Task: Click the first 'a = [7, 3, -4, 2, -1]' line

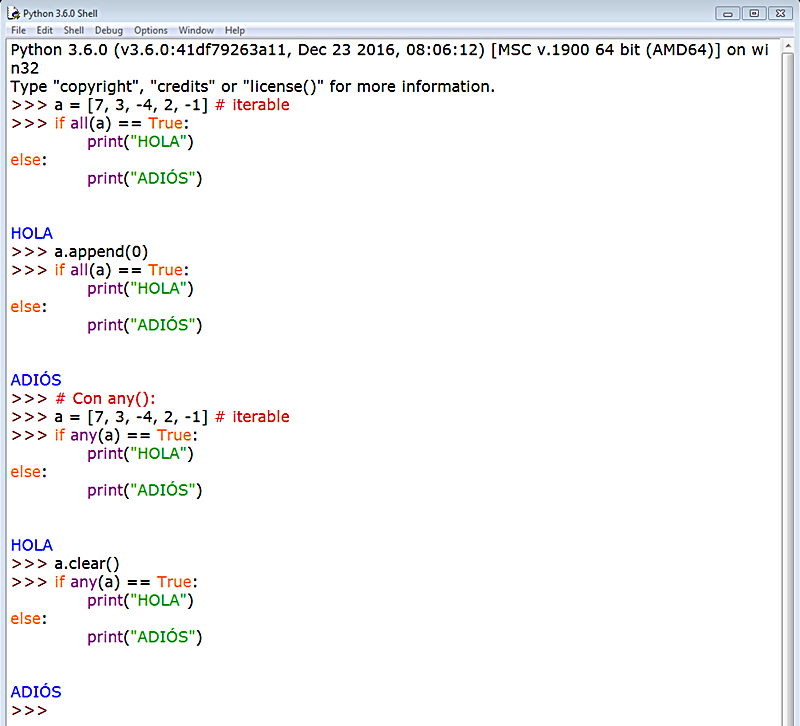Action: point(131,105)
